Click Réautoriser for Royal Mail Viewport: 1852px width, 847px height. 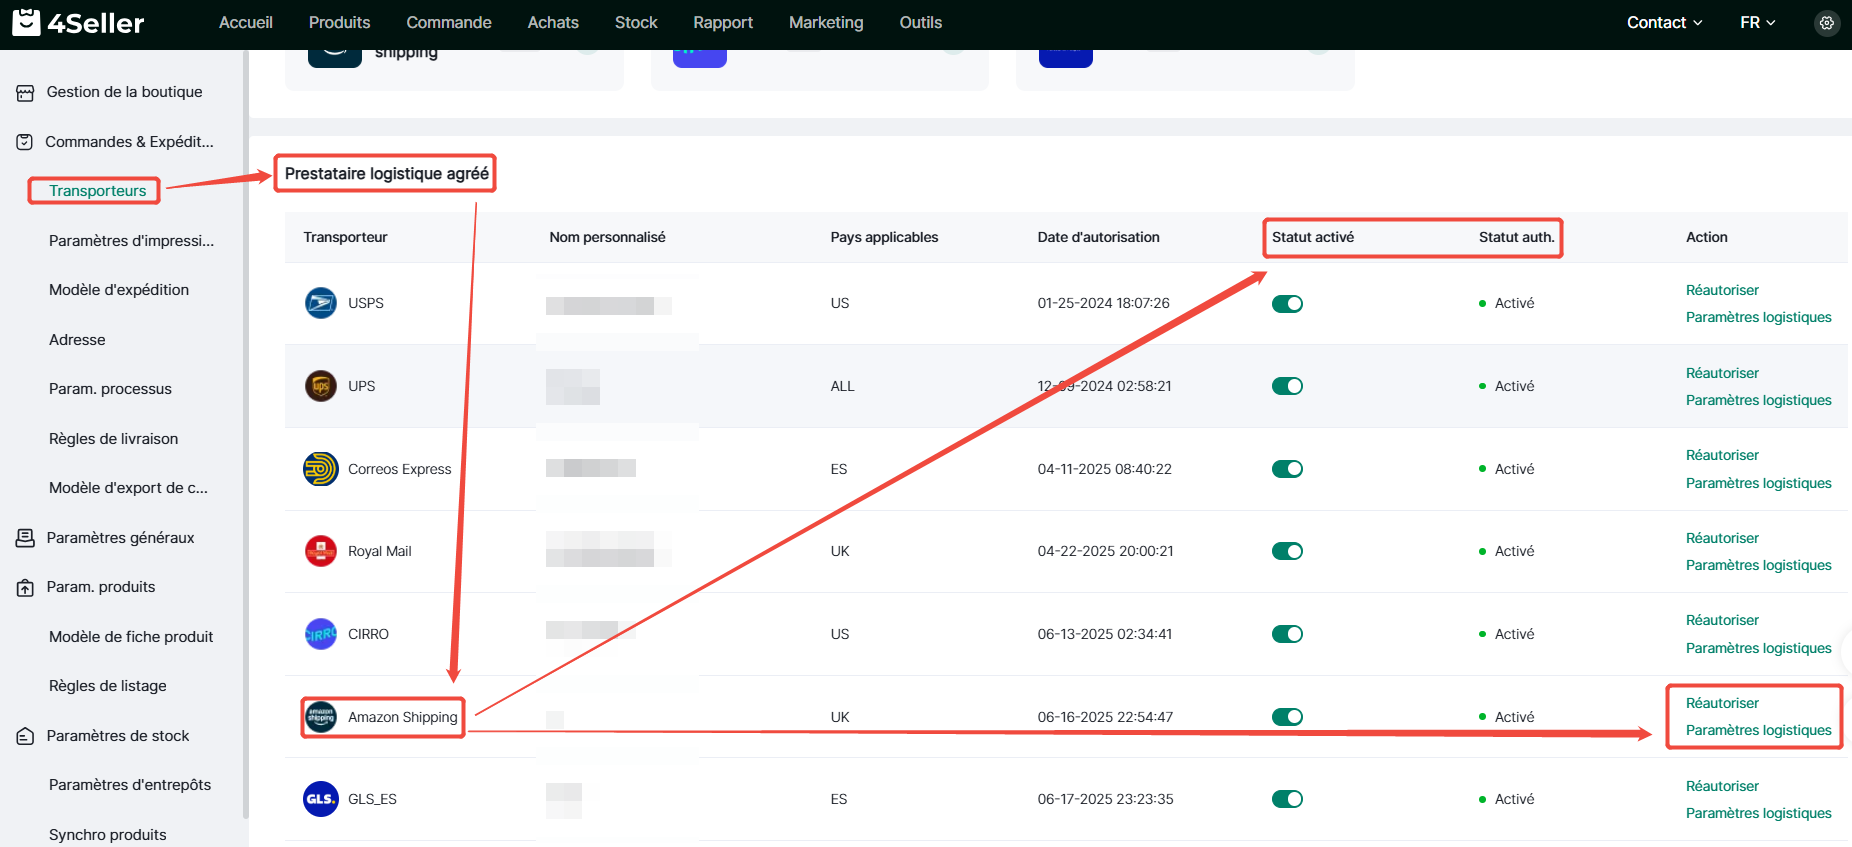(1722, 538)
